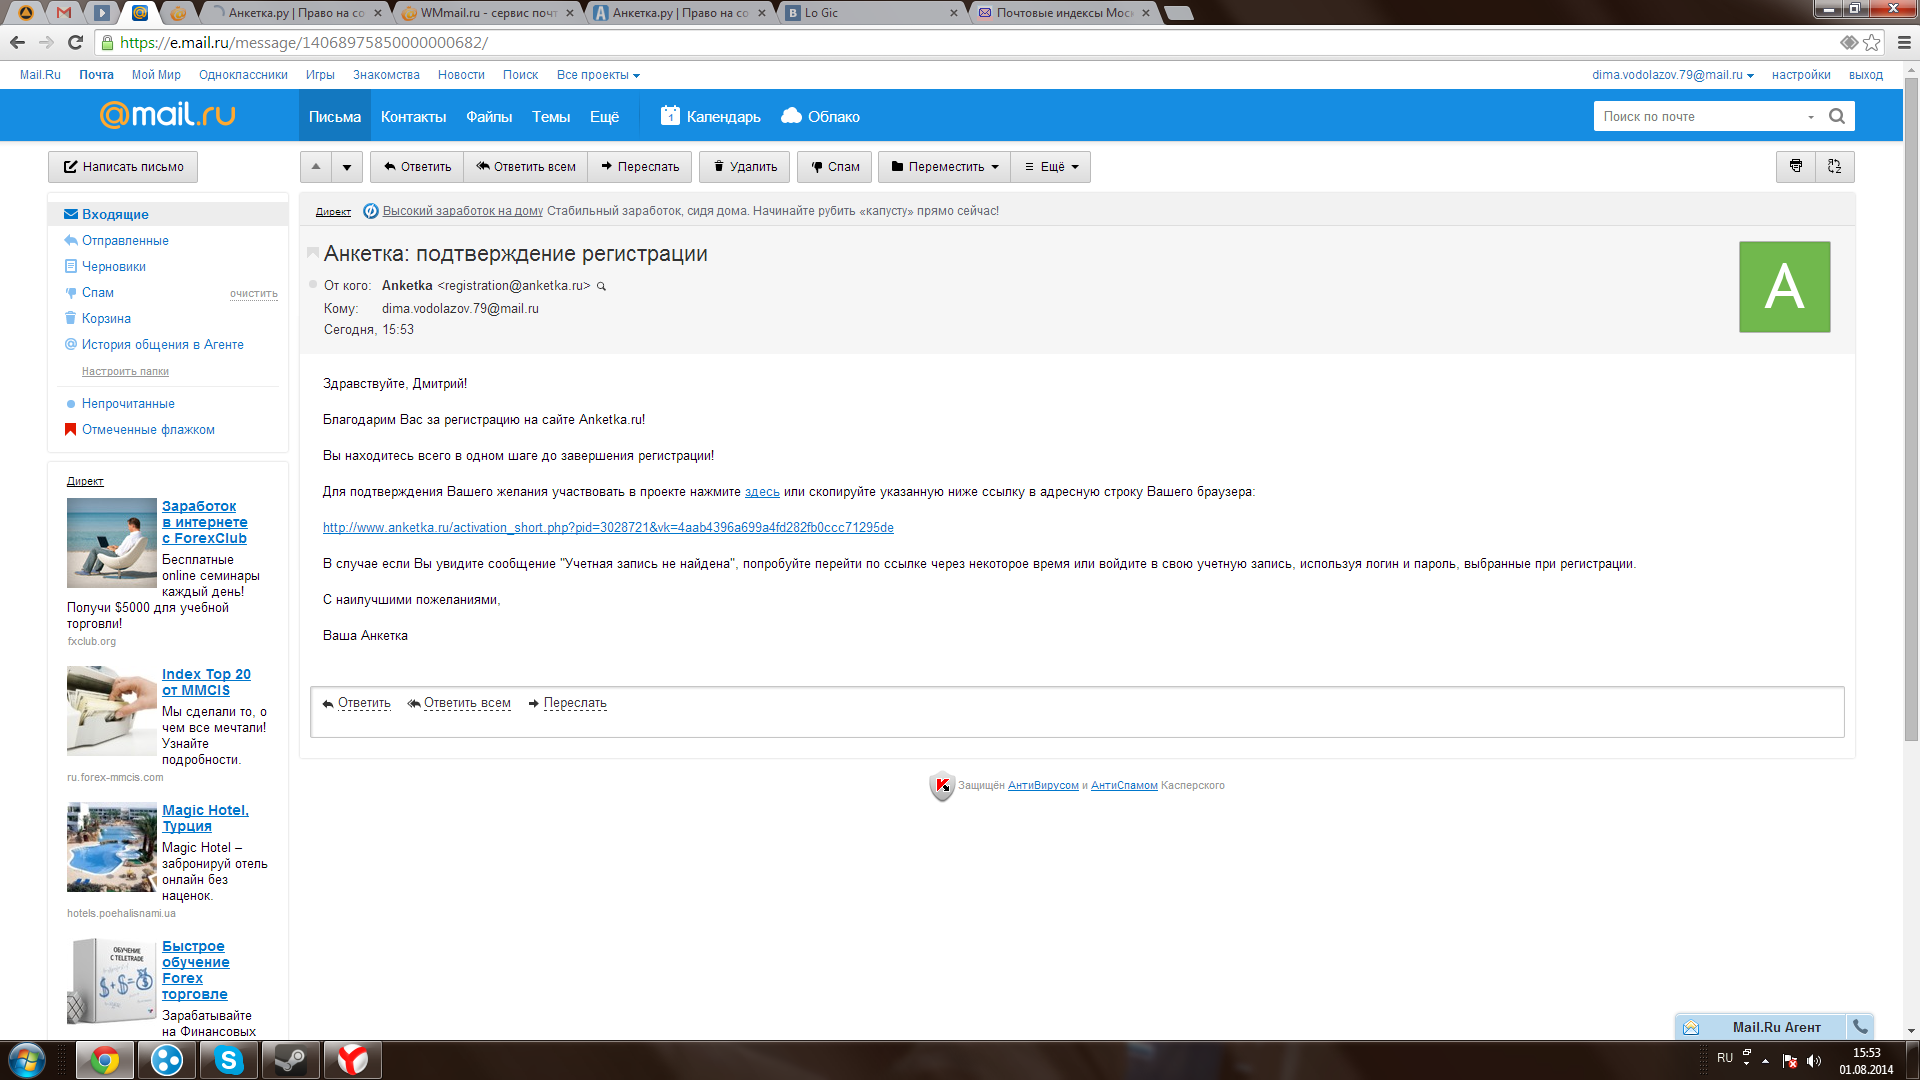Expand Все проекты dropdown
Viewport: 1920px width, 1080px height.
[598, 75]
